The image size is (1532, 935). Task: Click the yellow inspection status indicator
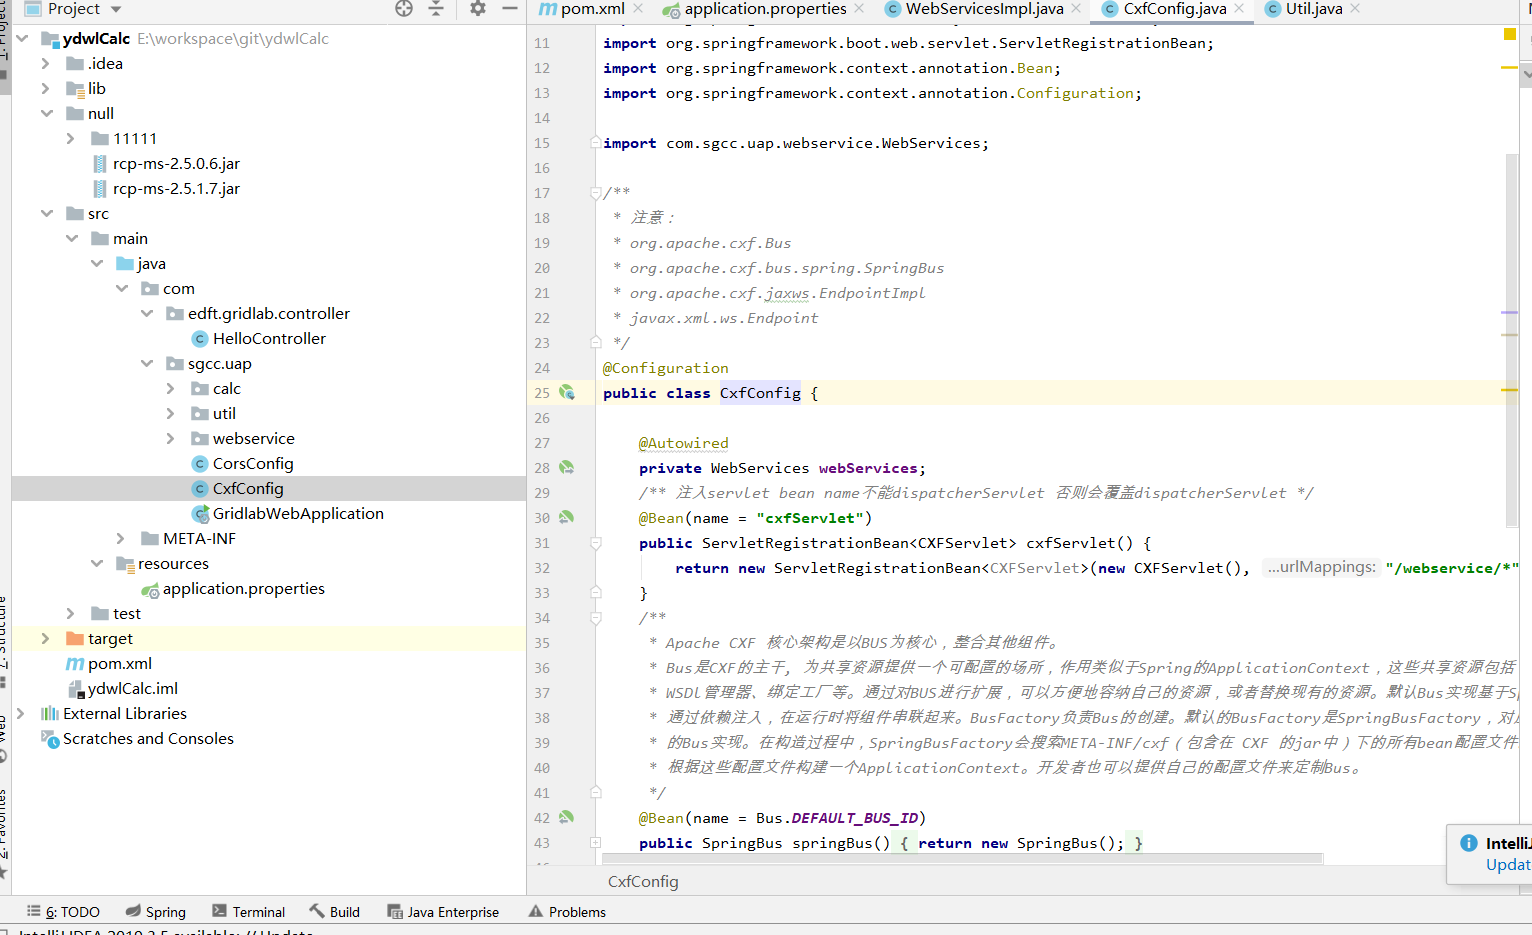click(1510, 35)
